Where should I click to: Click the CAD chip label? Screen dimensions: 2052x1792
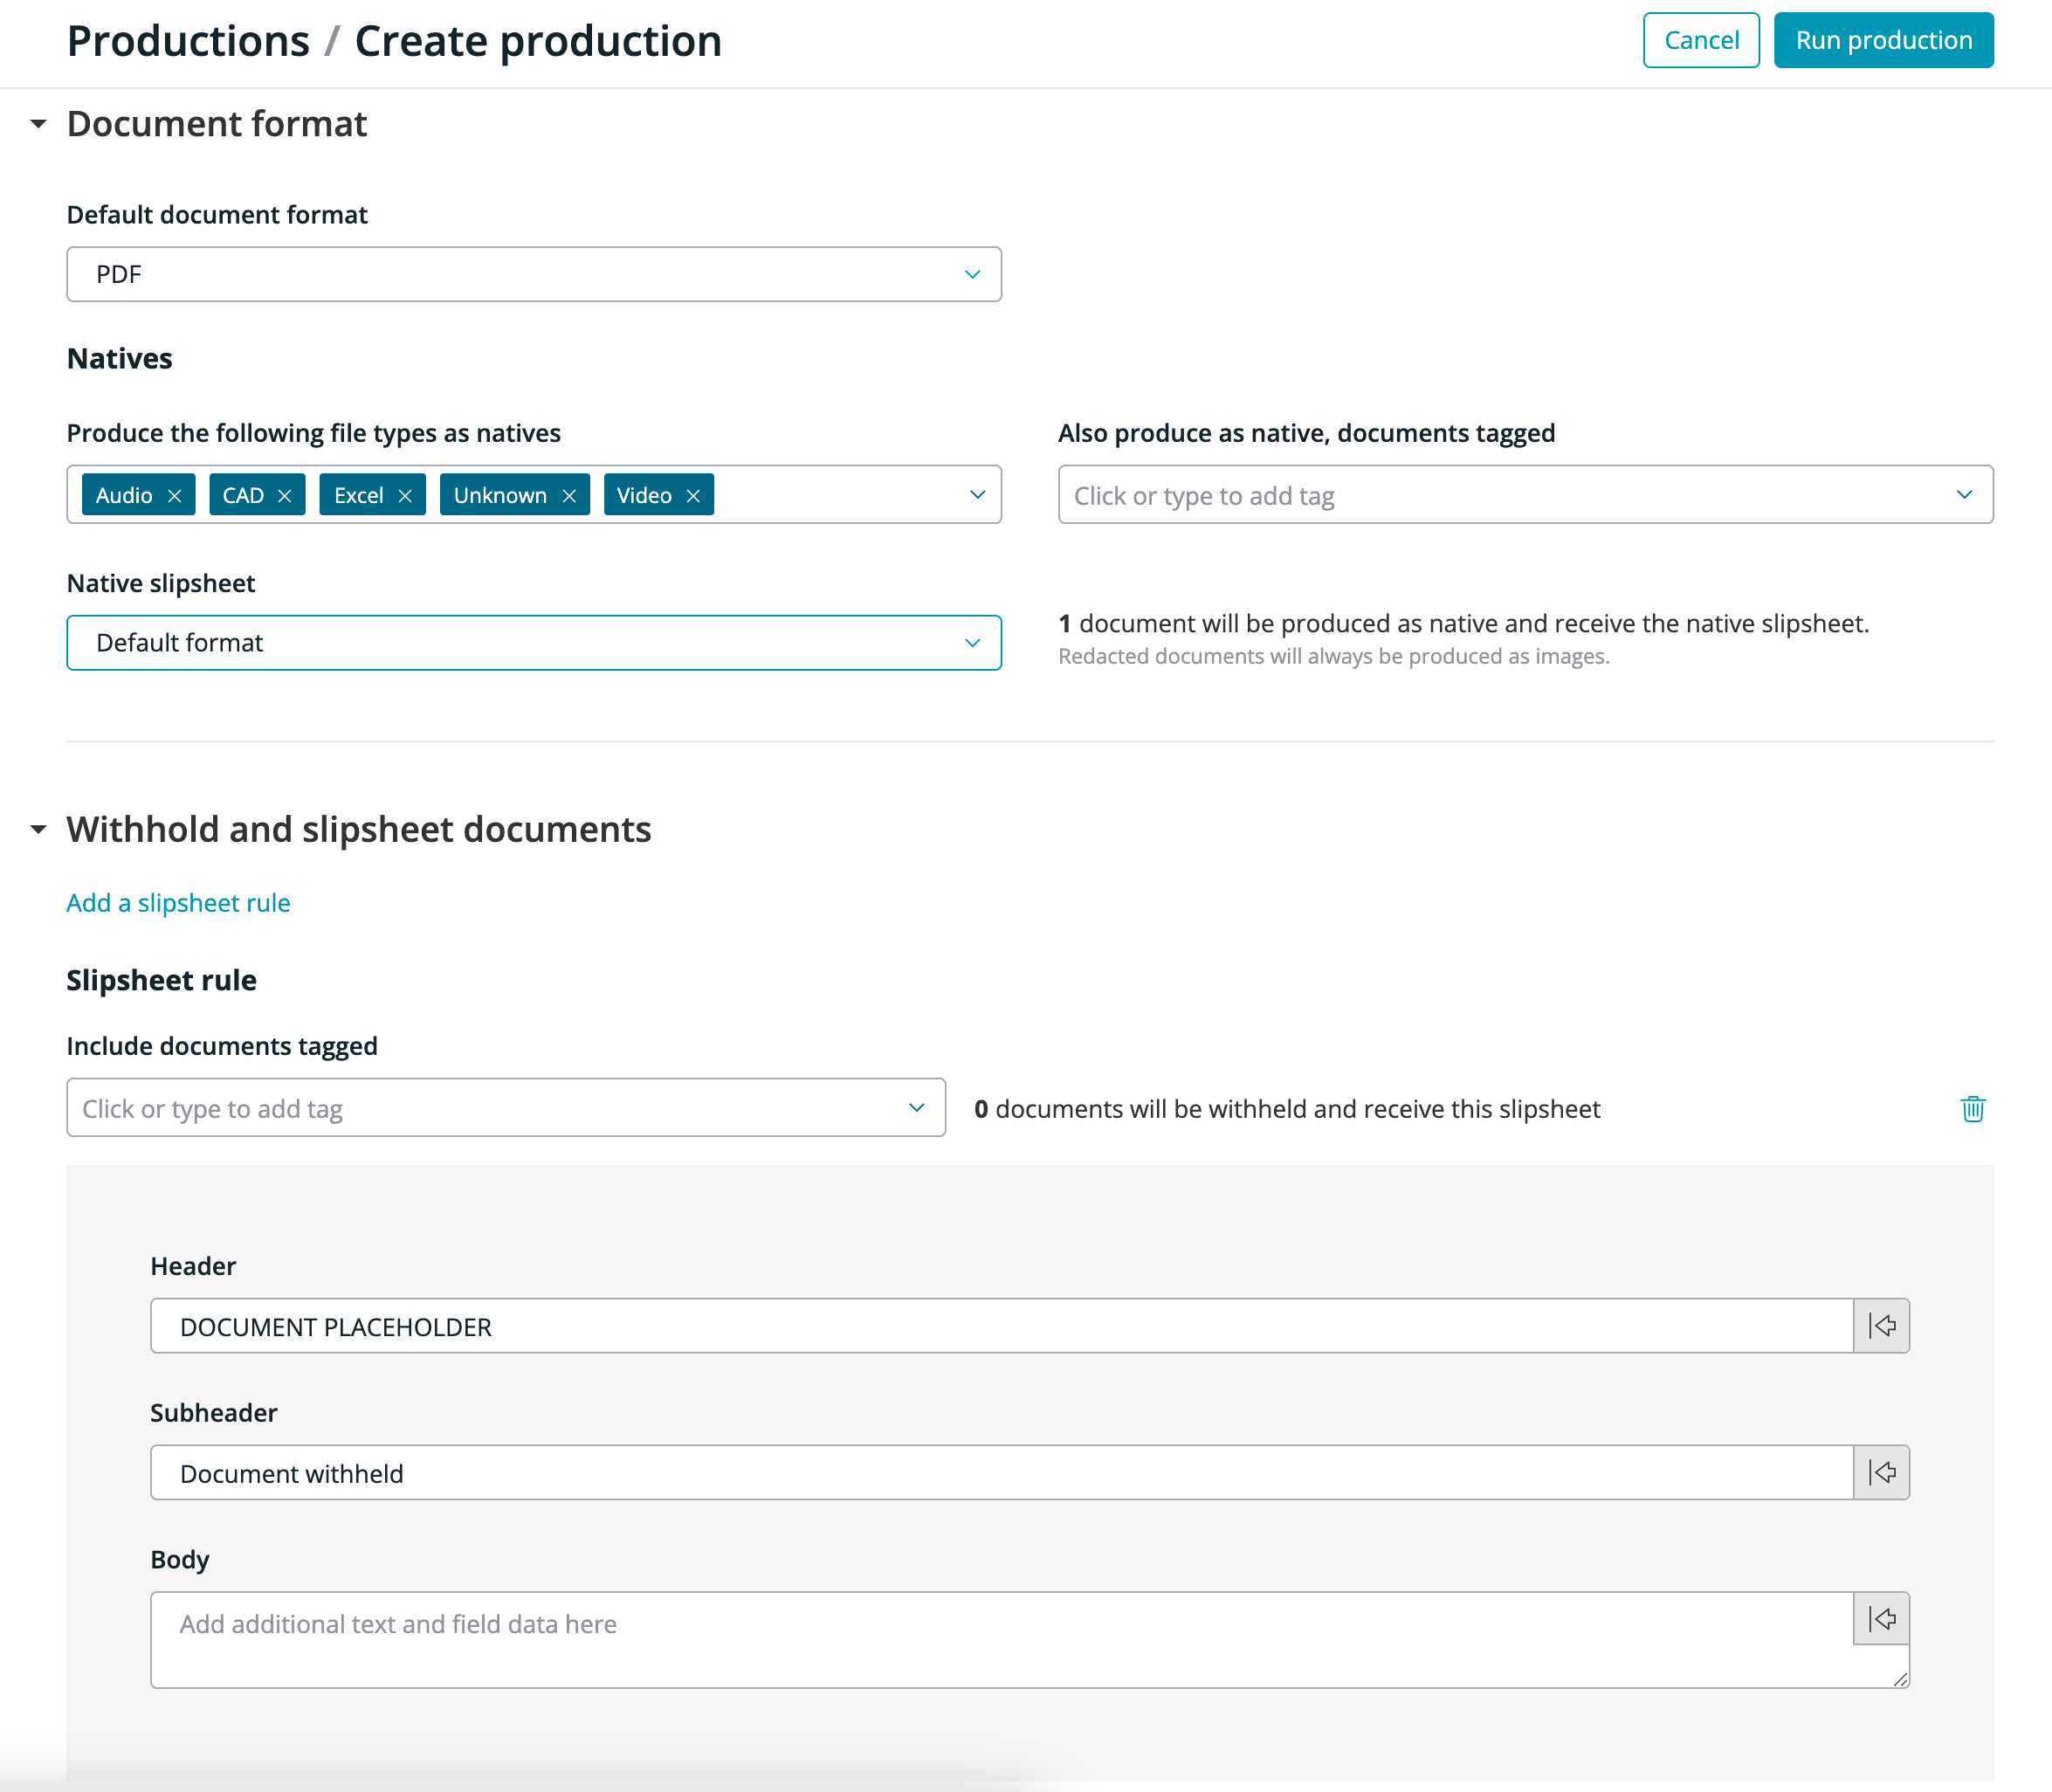[243, 496]
